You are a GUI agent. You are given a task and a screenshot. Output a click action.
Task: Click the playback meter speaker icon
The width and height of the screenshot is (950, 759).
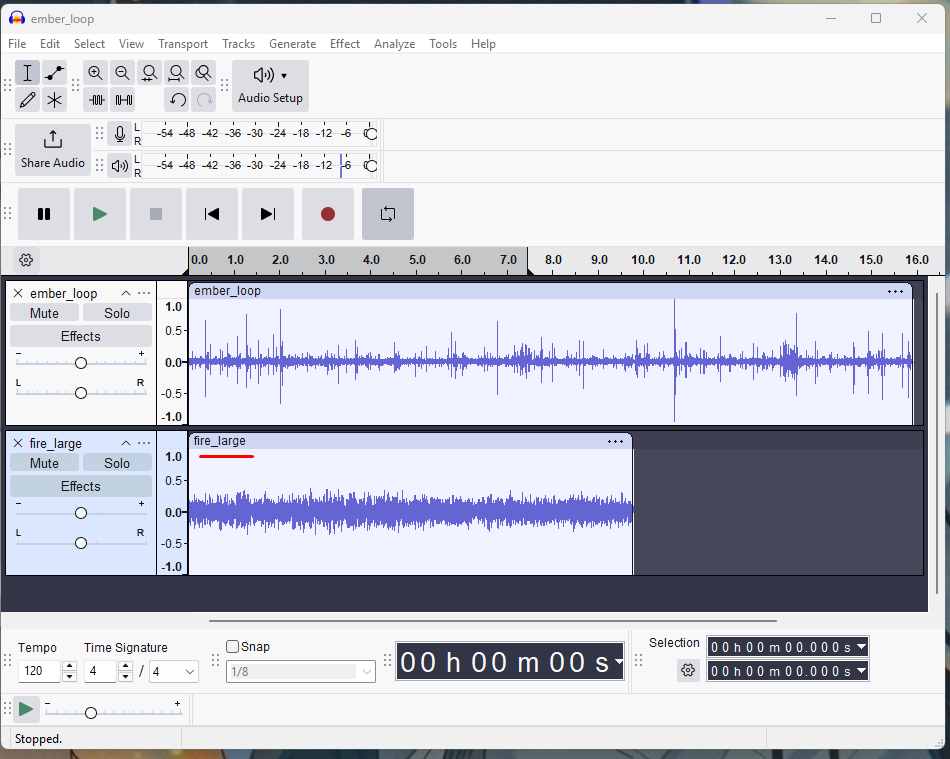(120, 165)
